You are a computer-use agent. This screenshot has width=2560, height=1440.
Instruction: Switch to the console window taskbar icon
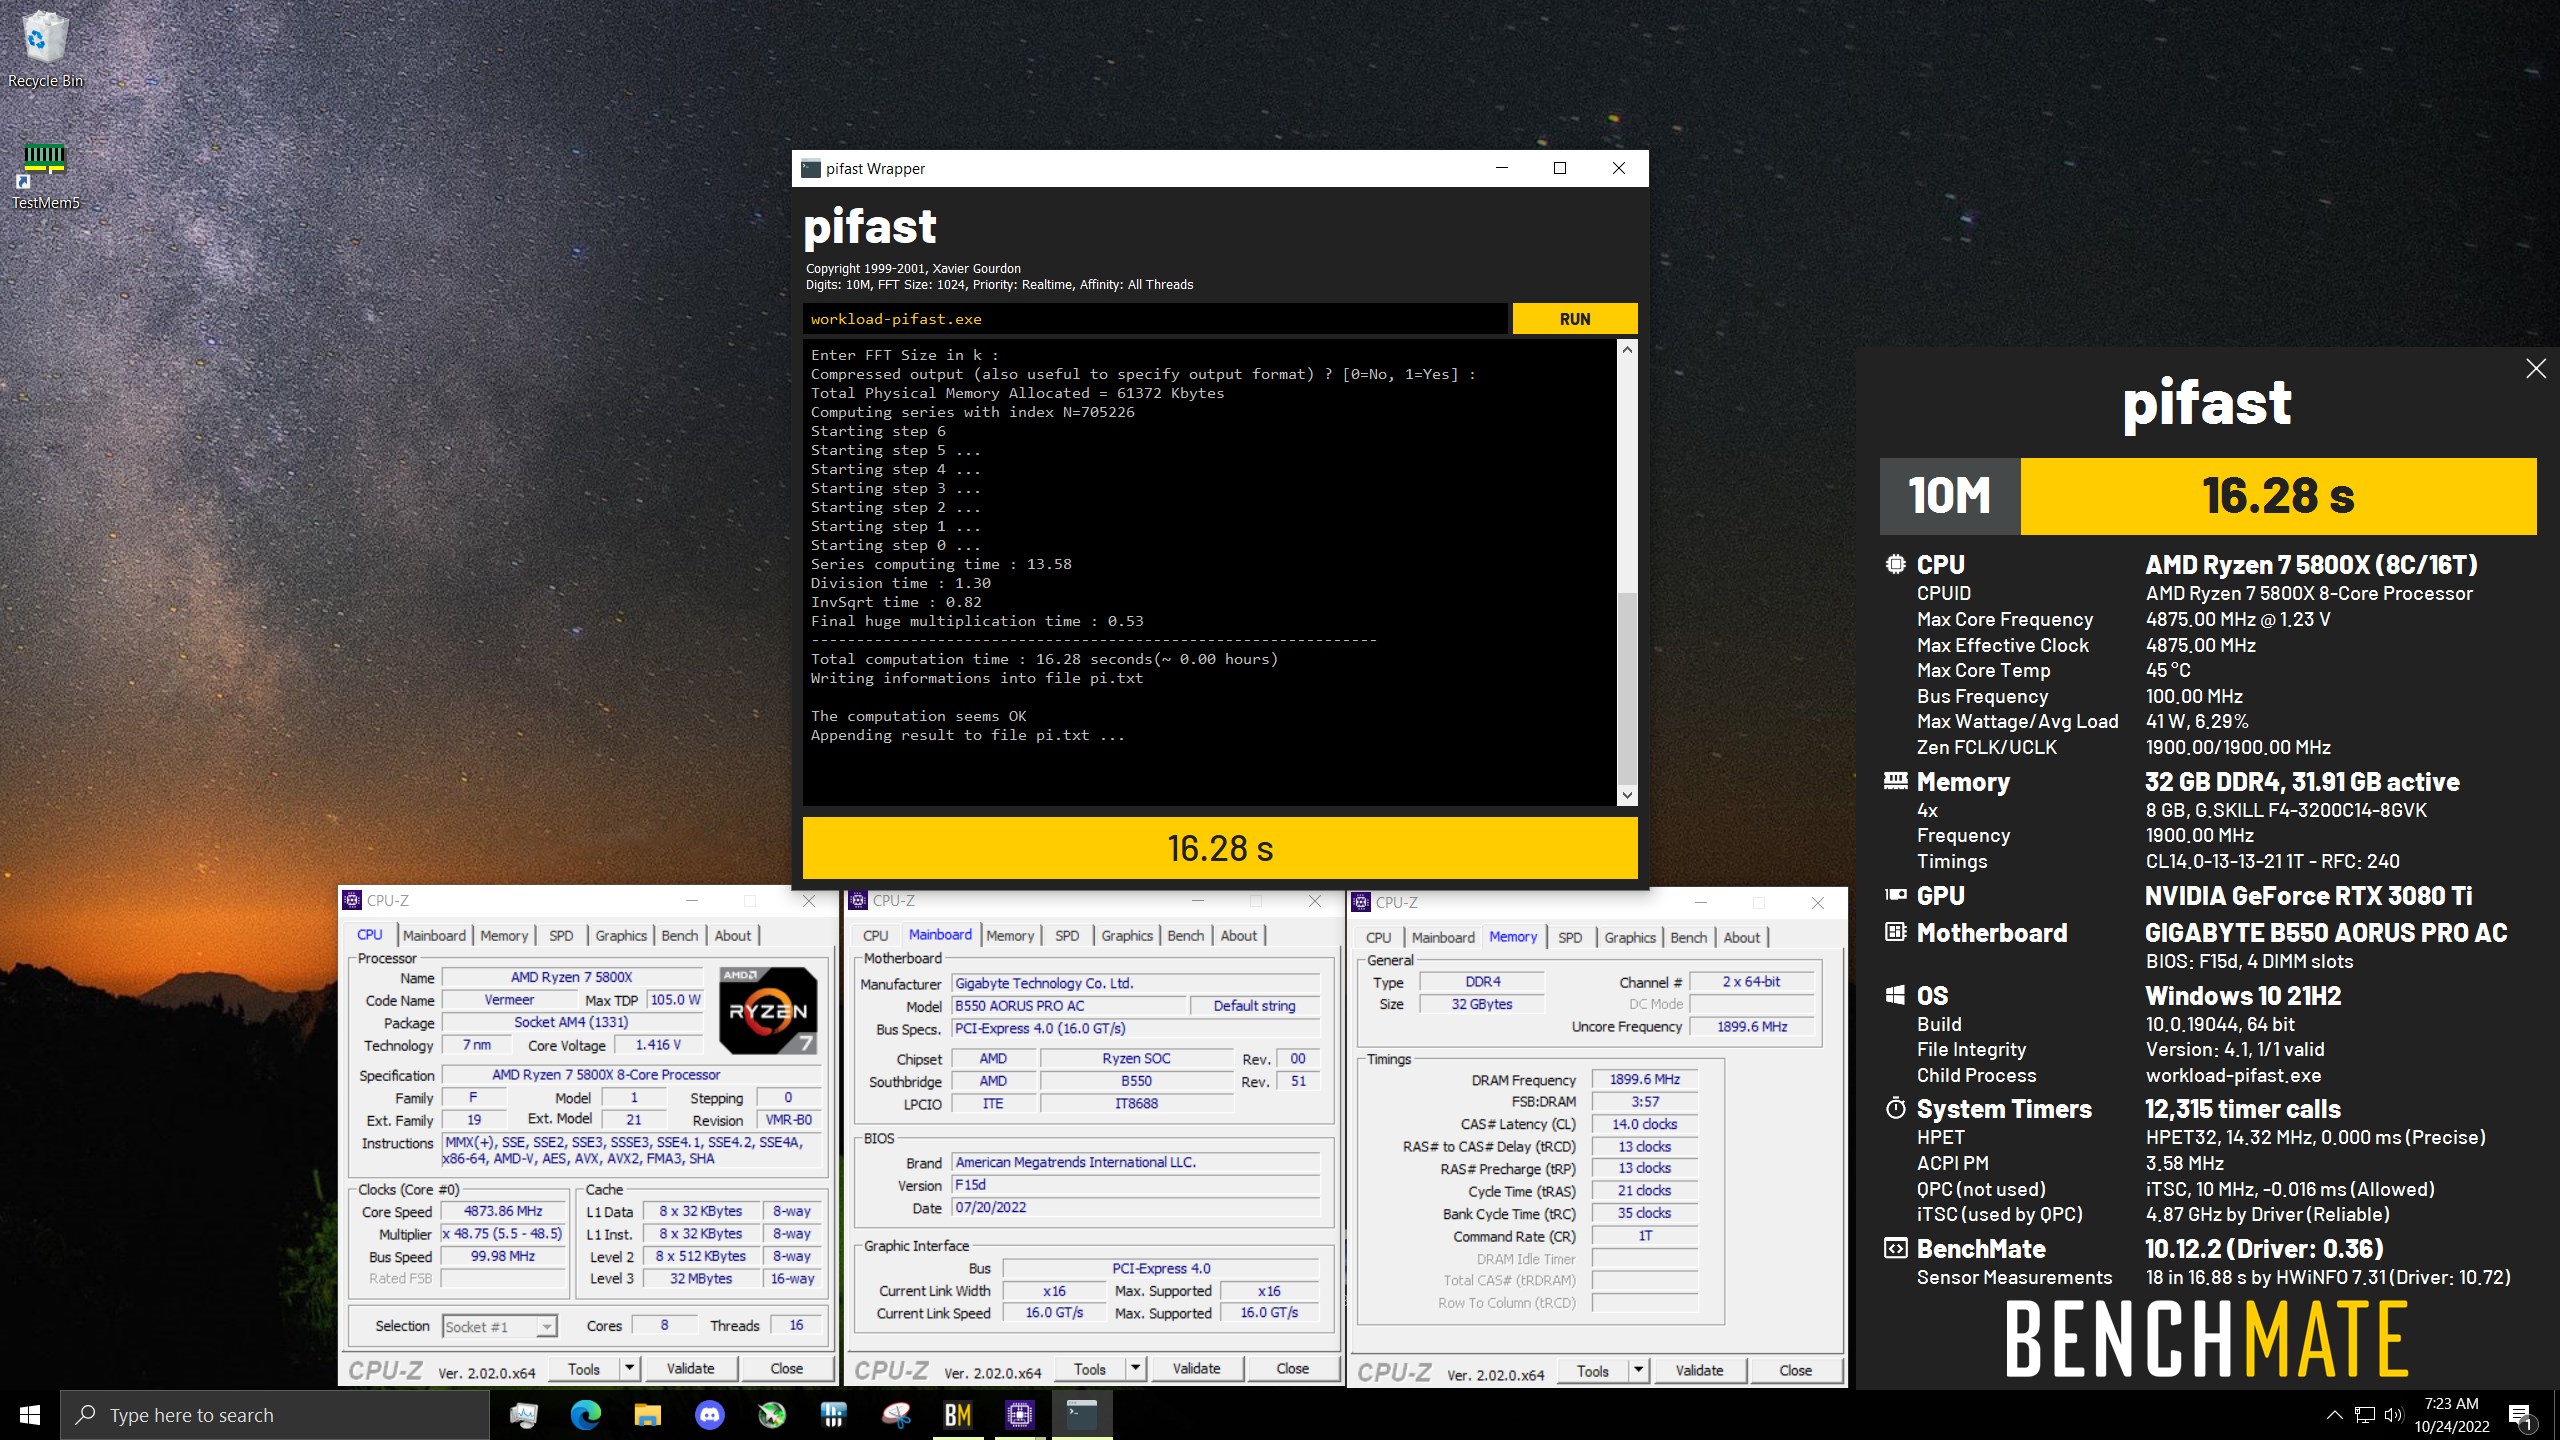[1082, 1415]
